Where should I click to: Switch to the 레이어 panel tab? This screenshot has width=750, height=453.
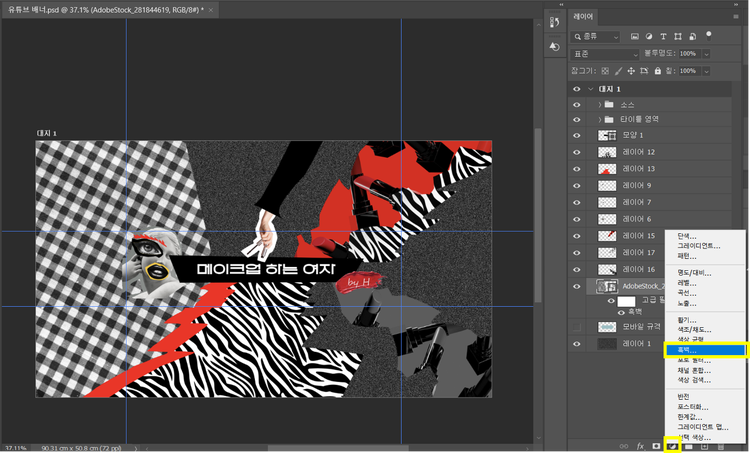click(583, 17)
